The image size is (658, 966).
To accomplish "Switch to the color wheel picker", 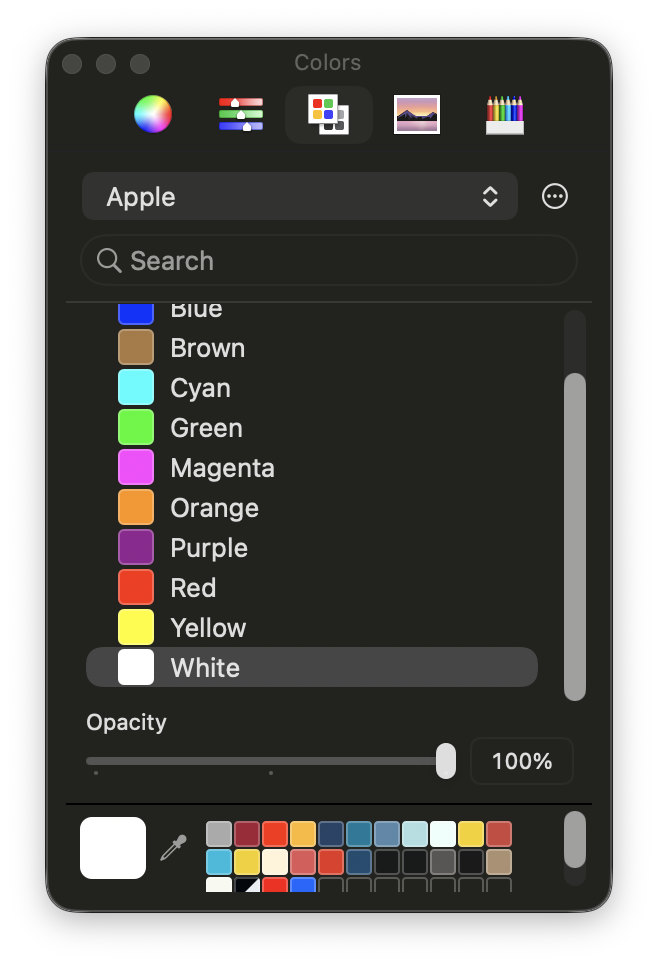I will coord(153,114).
